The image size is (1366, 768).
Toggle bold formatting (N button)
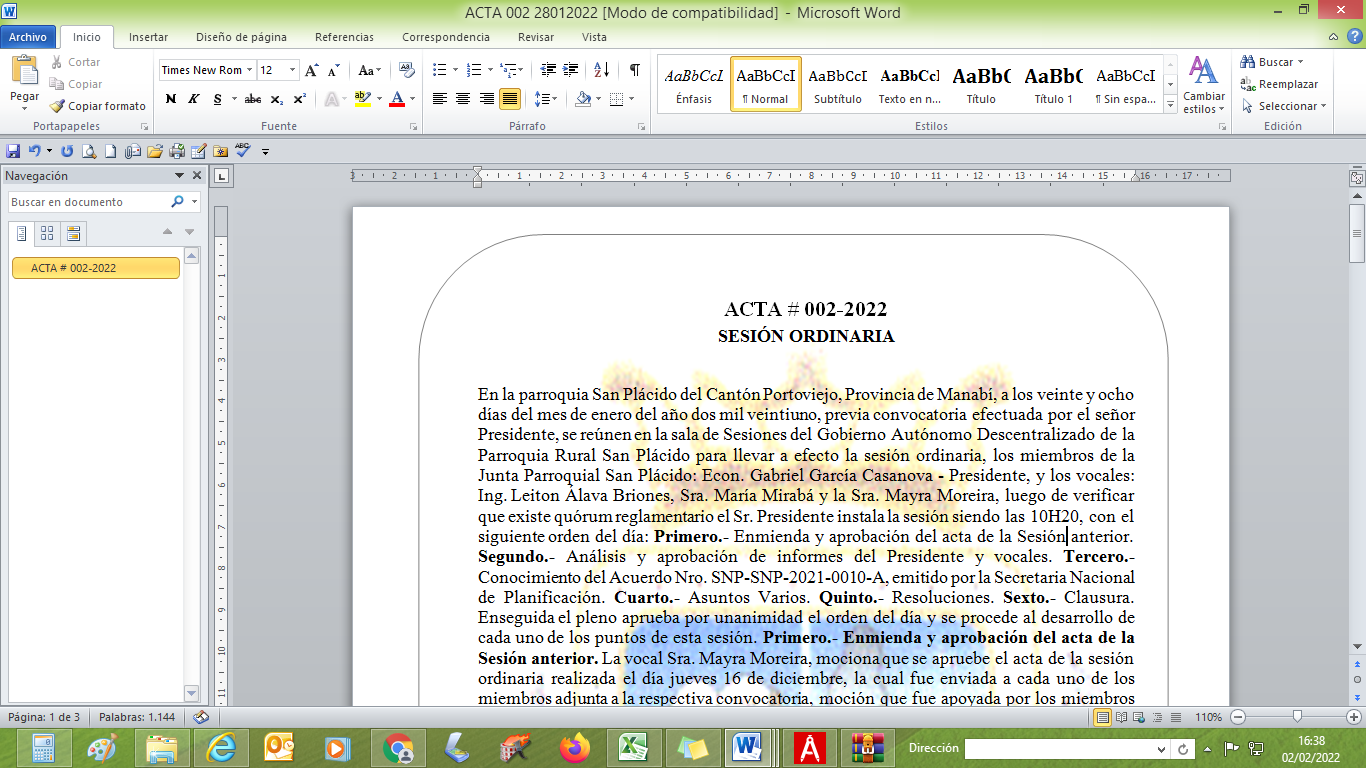pos(170,99)
